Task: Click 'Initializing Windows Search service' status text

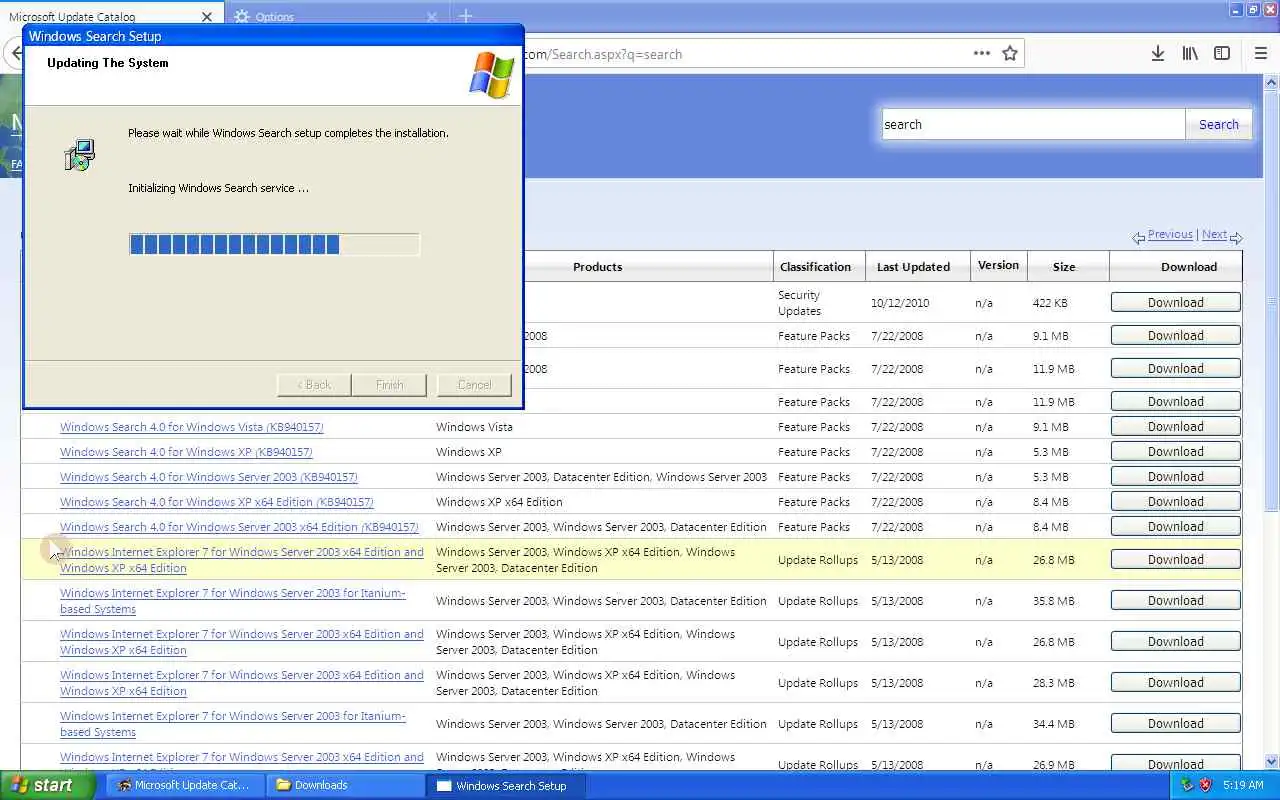Action: pyautogui.click(x=218, y=188)
